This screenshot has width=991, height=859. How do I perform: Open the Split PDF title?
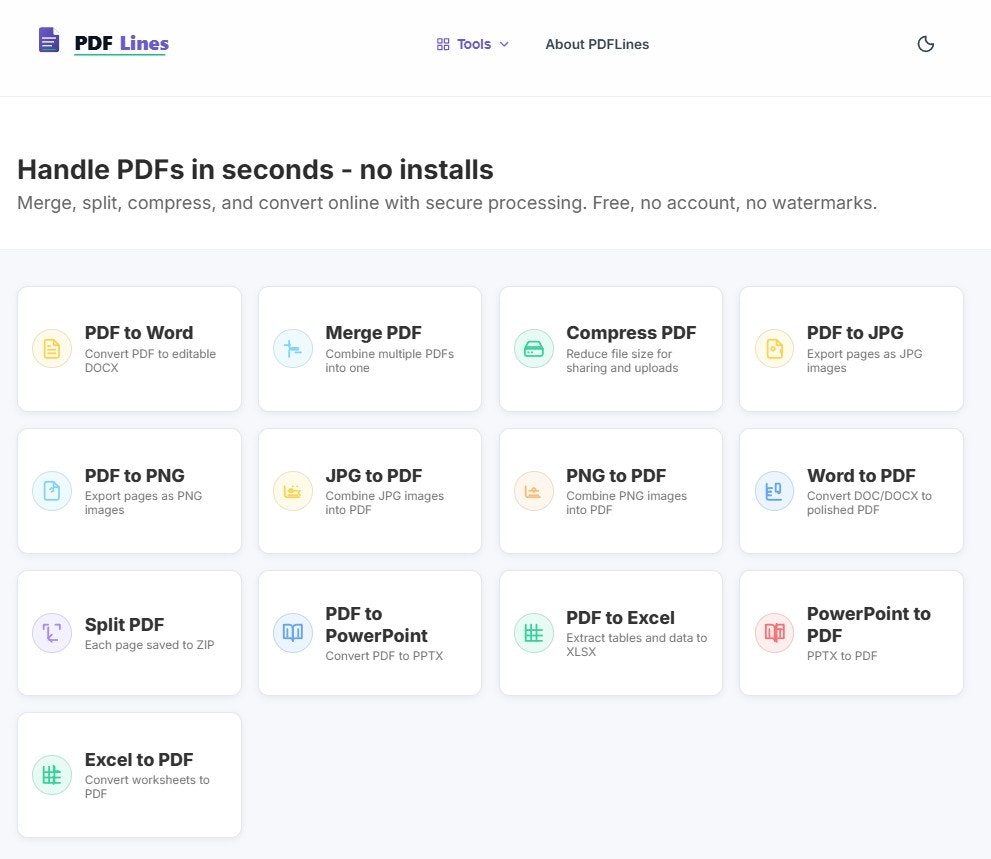[x=125, y=624]
